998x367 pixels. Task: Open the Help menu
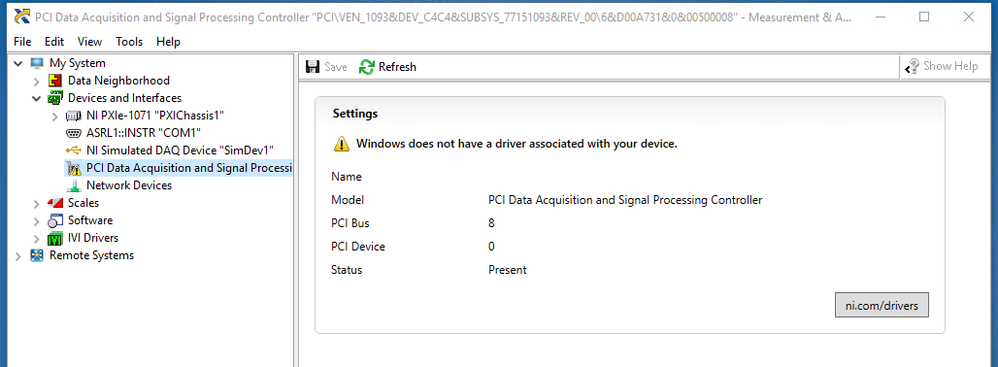[168, 42]
